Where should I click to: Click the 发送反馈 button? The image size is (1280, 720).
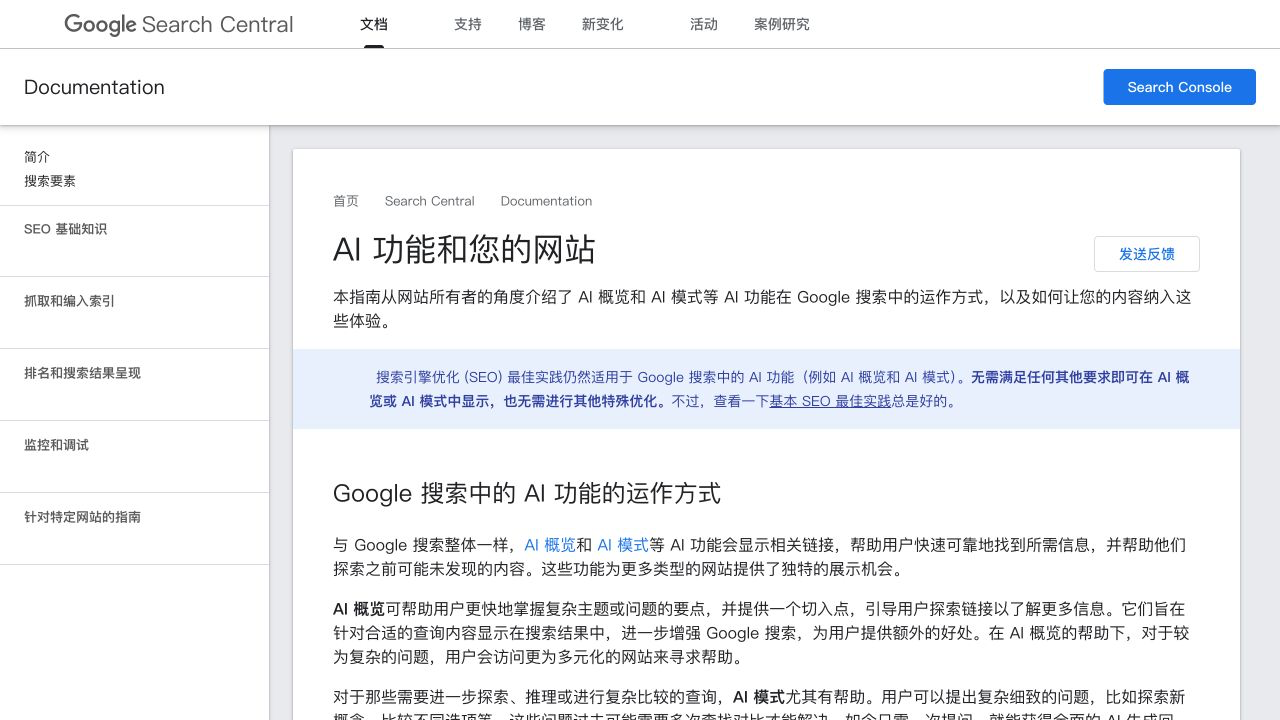1147,254
